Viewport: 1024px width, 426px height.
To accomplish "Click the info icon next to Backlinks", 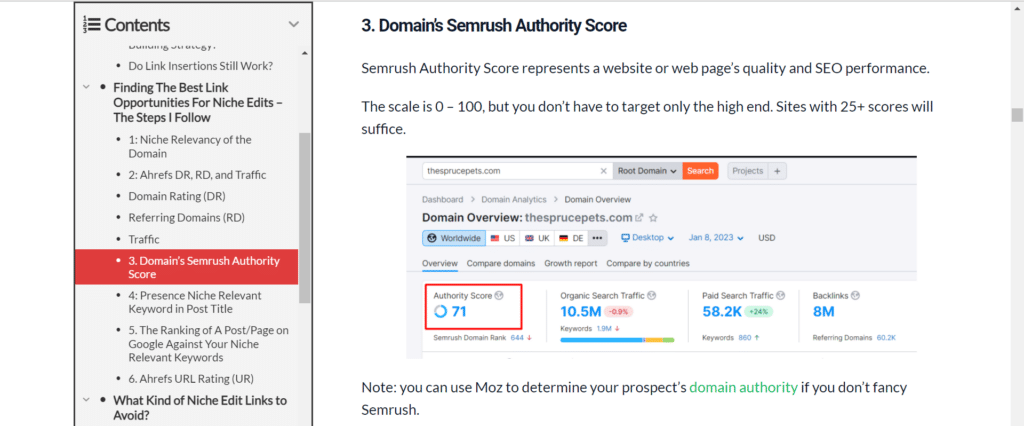I will point(856,295).
